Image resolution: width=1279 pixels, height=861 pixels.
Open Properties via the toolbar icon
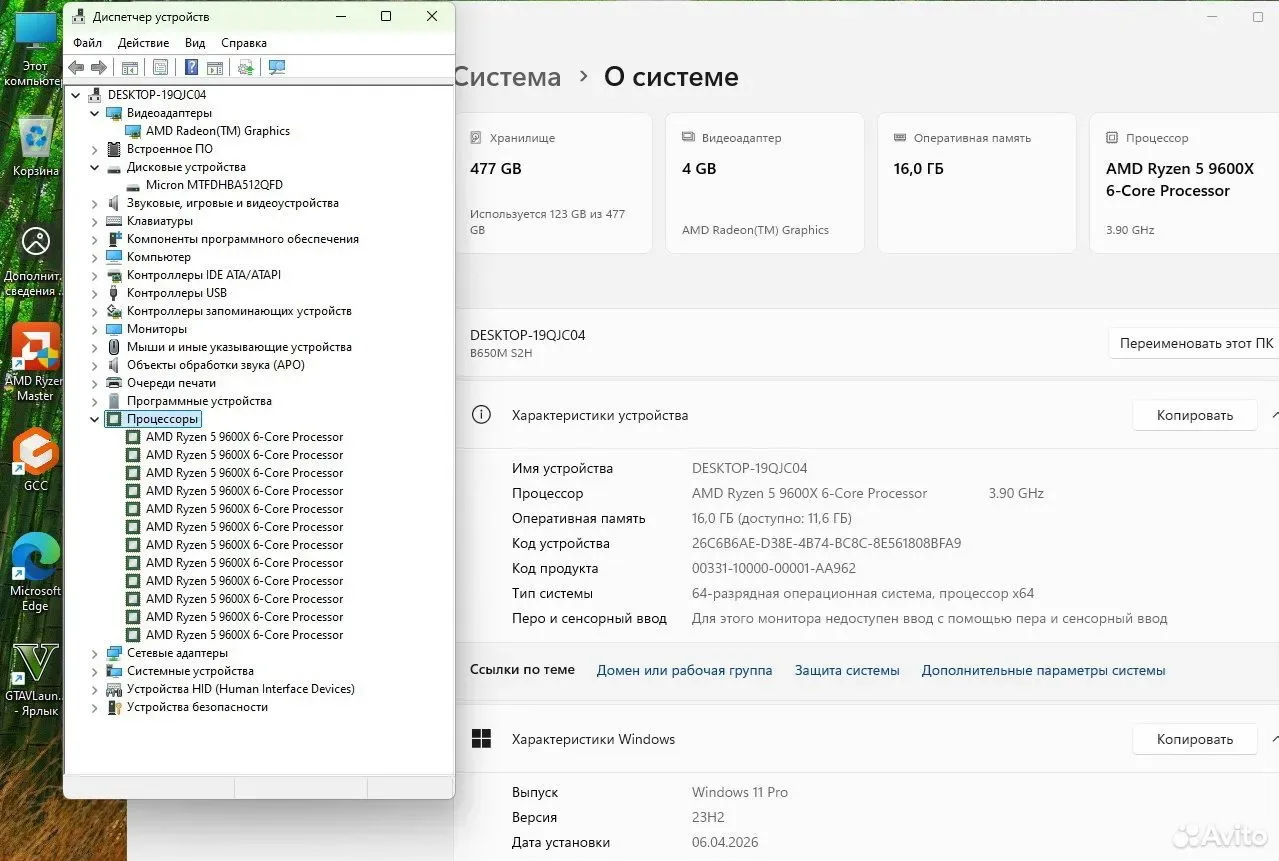tap(160, 67)
